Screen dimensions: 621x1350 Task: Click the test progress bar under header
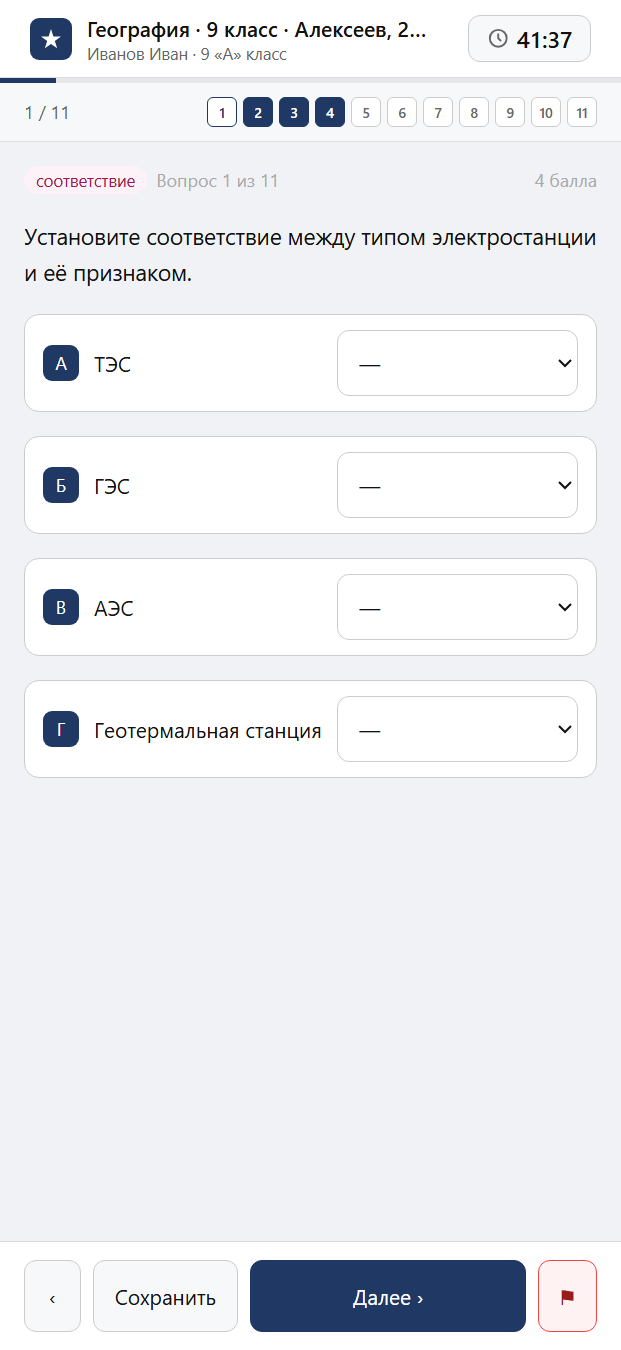point(310,79)
